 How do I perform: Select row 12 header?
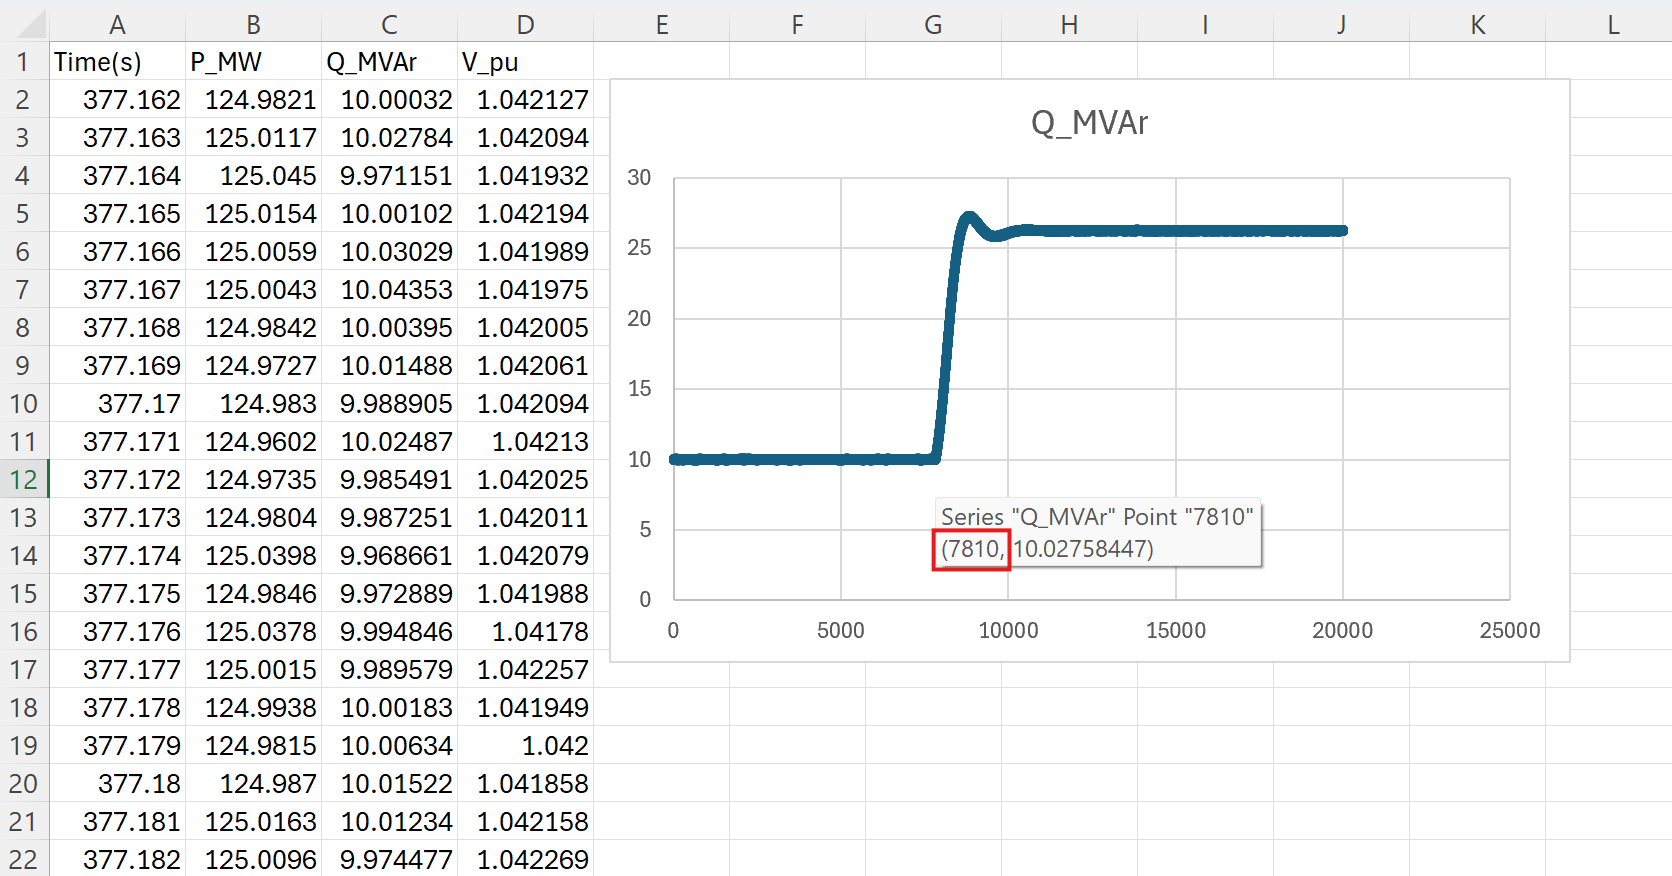(x=24, y=480)
